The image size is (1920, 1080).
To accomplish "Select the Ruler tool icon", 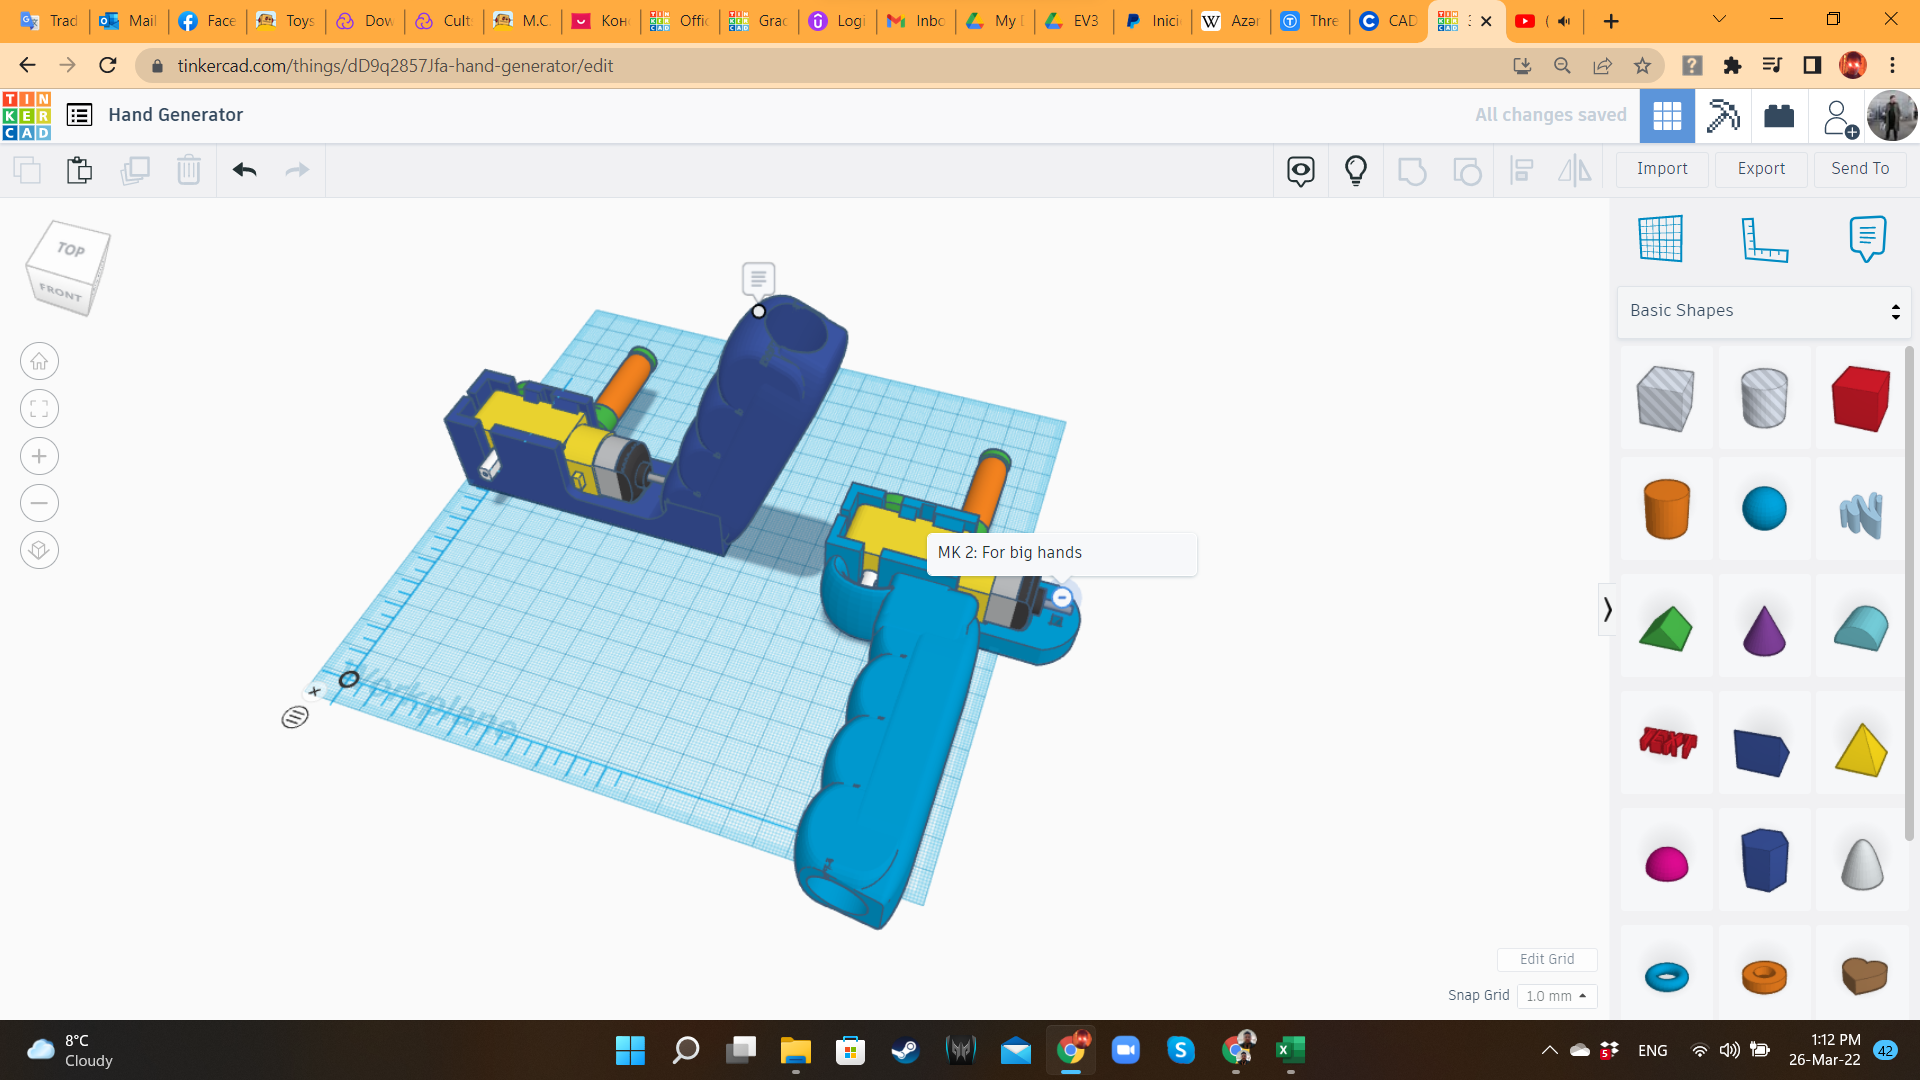I will click(1764, 239).
